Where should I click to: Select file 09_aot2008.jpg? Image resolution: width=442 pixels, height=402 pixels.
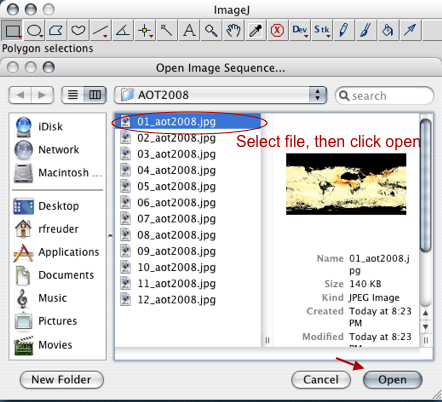(188, 251)
